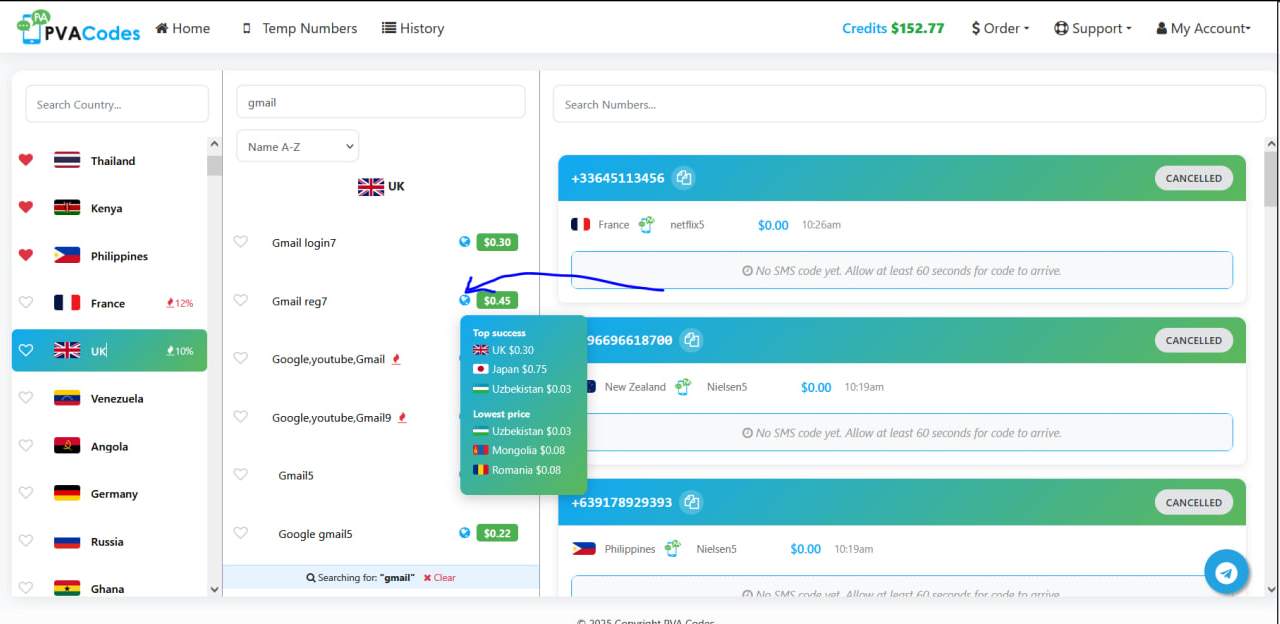This screenshot has width=1280, height=624.
Task: Click the globe icon beside Gmail reg7
Action: pyautogui.click(x=464, y=299)
